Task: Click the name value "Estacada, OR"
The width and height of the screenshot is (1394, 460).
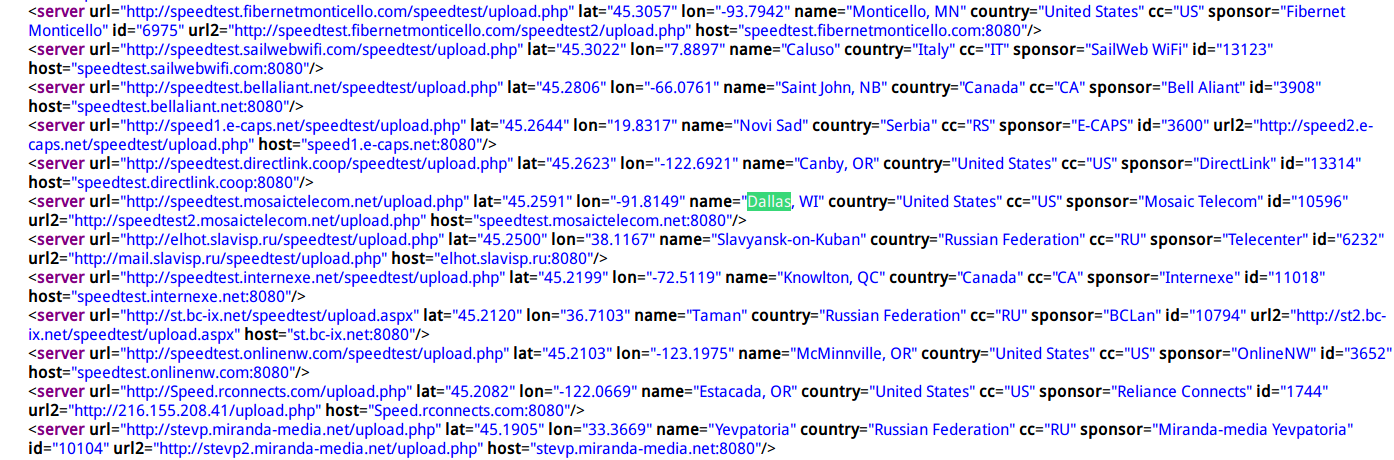Action: point(741,391)
